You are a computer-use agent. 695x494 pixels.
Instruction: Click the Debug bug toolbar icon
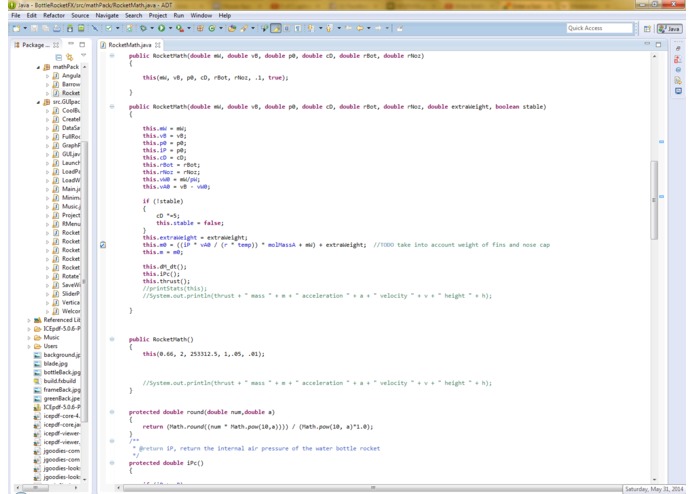(143, 28)
